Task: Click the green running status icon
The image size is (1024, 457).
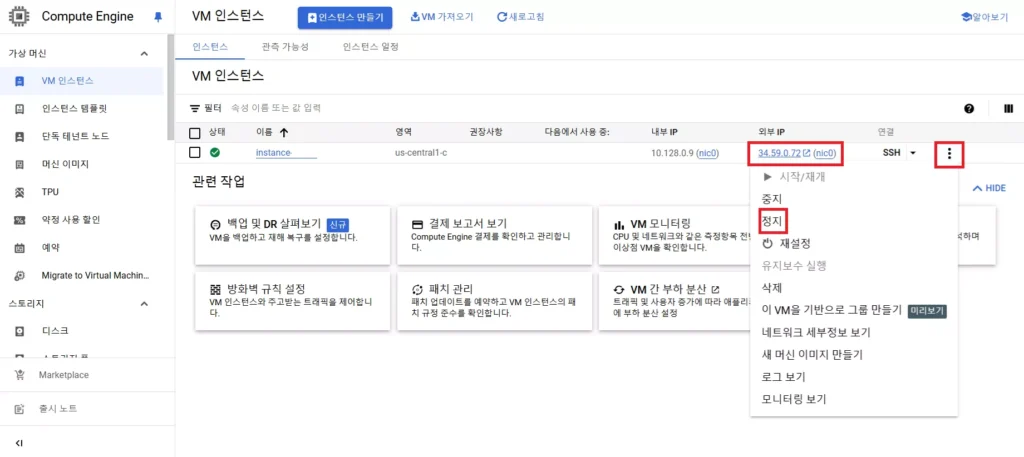Action: (214, 153)
